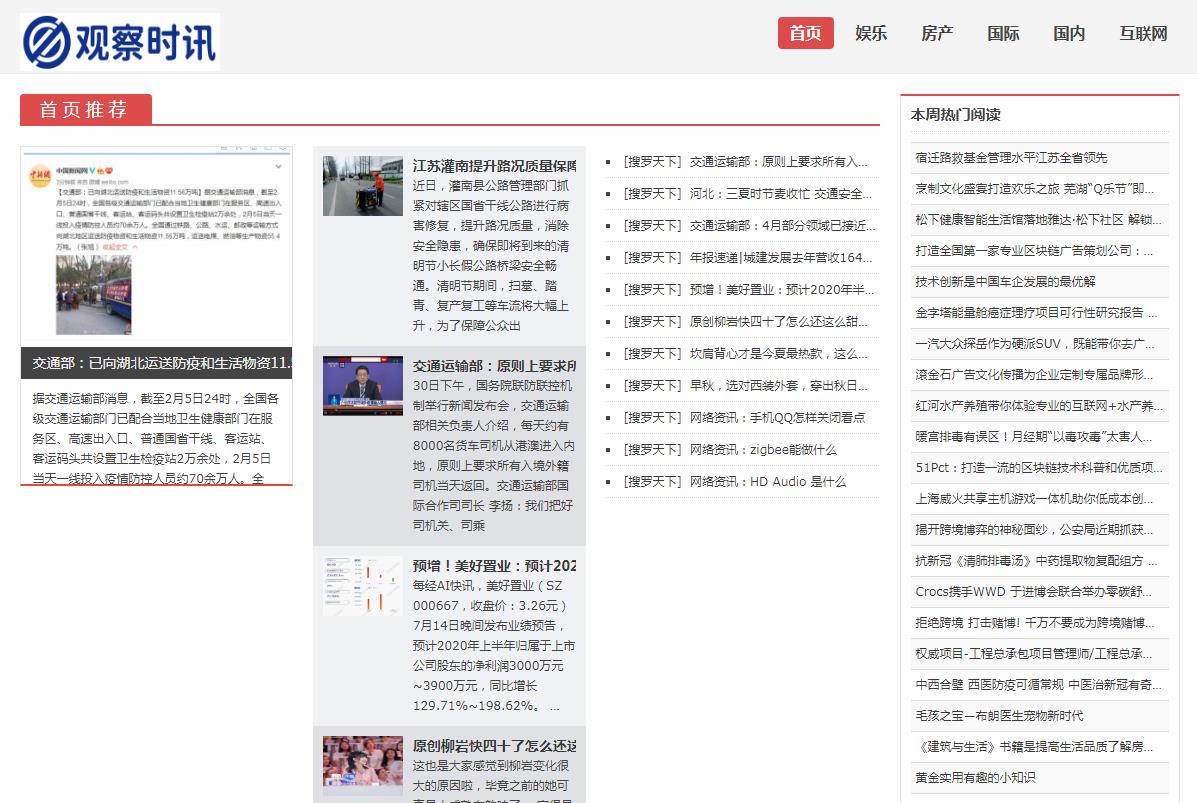Open list item 交通运输部：4月部分领域已接近
Image resolution: width=1197 pixels, height=803 pixels.
click(x=782, y=226)
